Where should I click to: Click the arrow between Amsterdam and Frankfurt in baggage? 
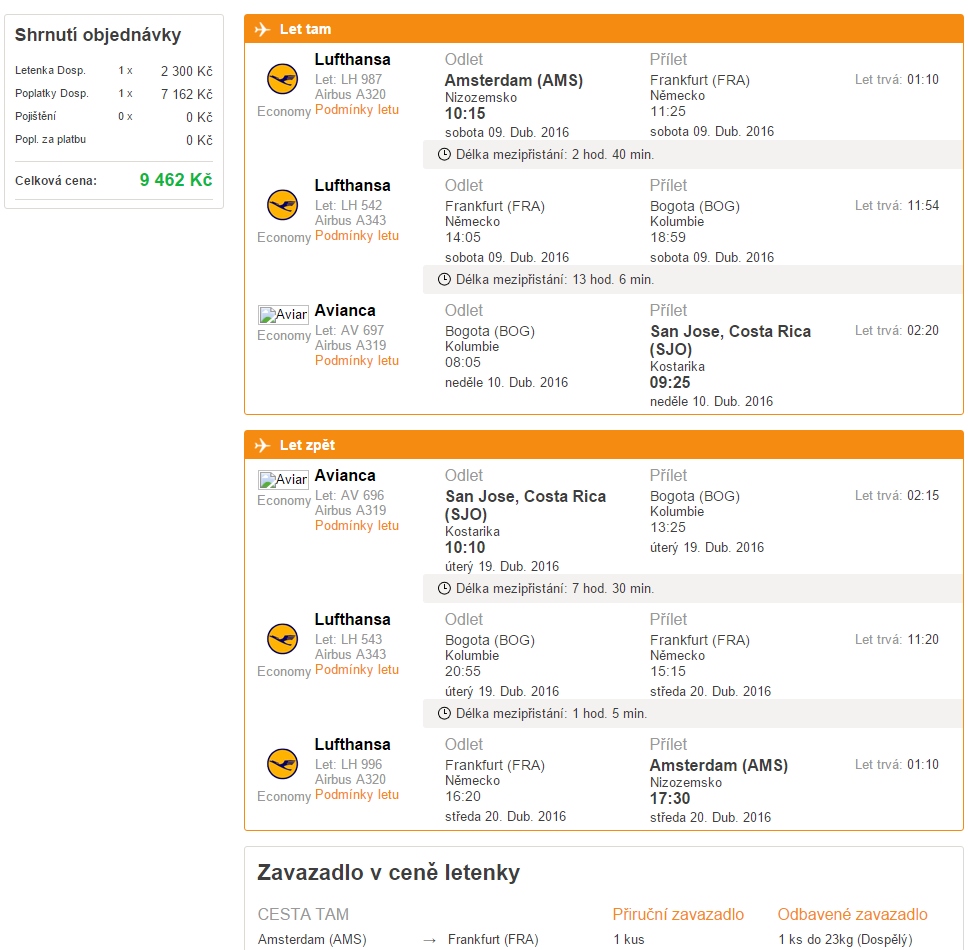(430, 940)
